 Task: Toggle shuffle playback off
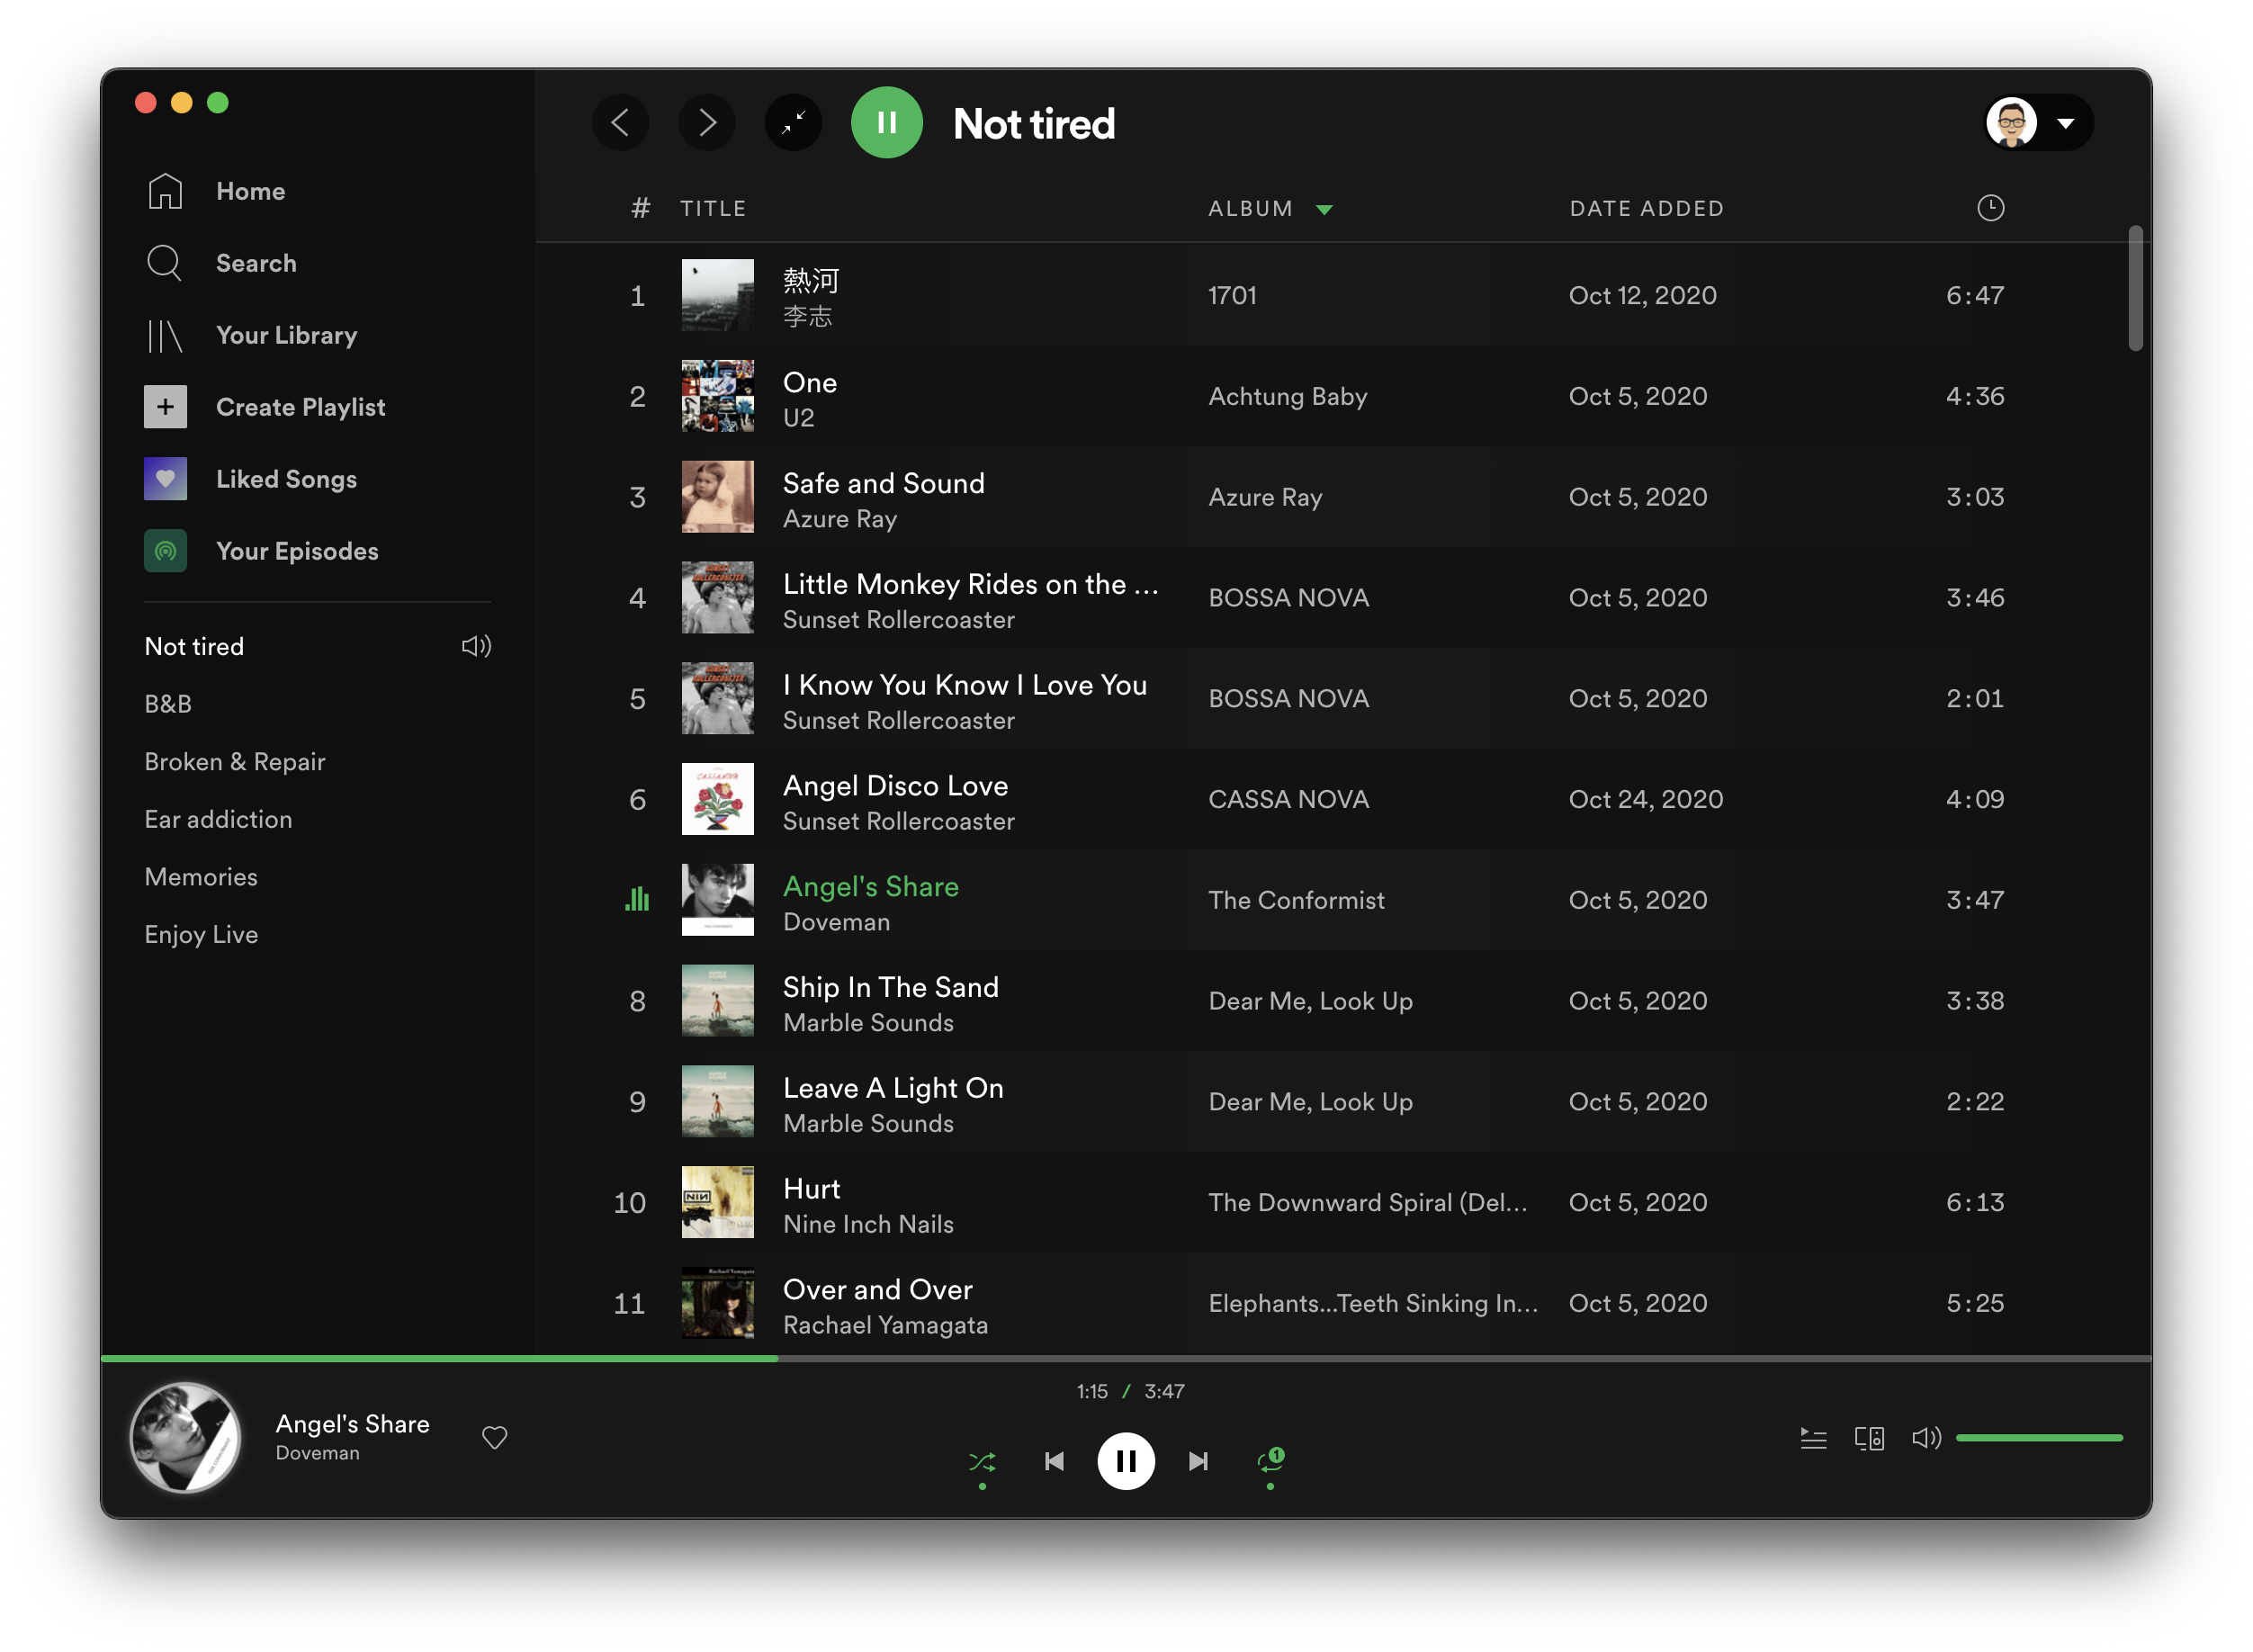pos(982,1462)
